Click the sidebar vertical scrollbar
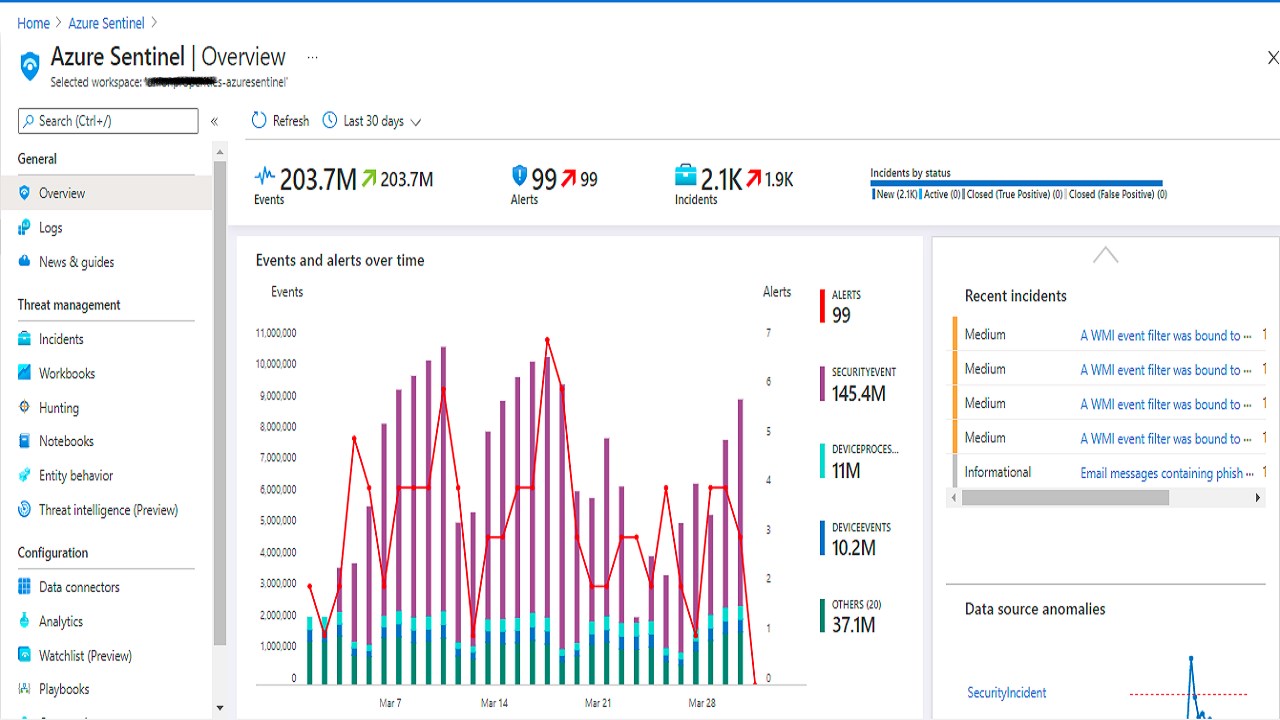 [x=220, y=402]
